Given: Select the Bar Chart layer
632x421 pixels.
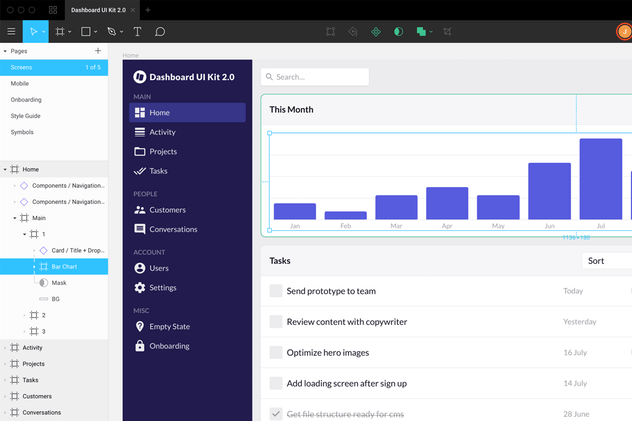Looking at the screenshot, I should click(x=54, y=267).
